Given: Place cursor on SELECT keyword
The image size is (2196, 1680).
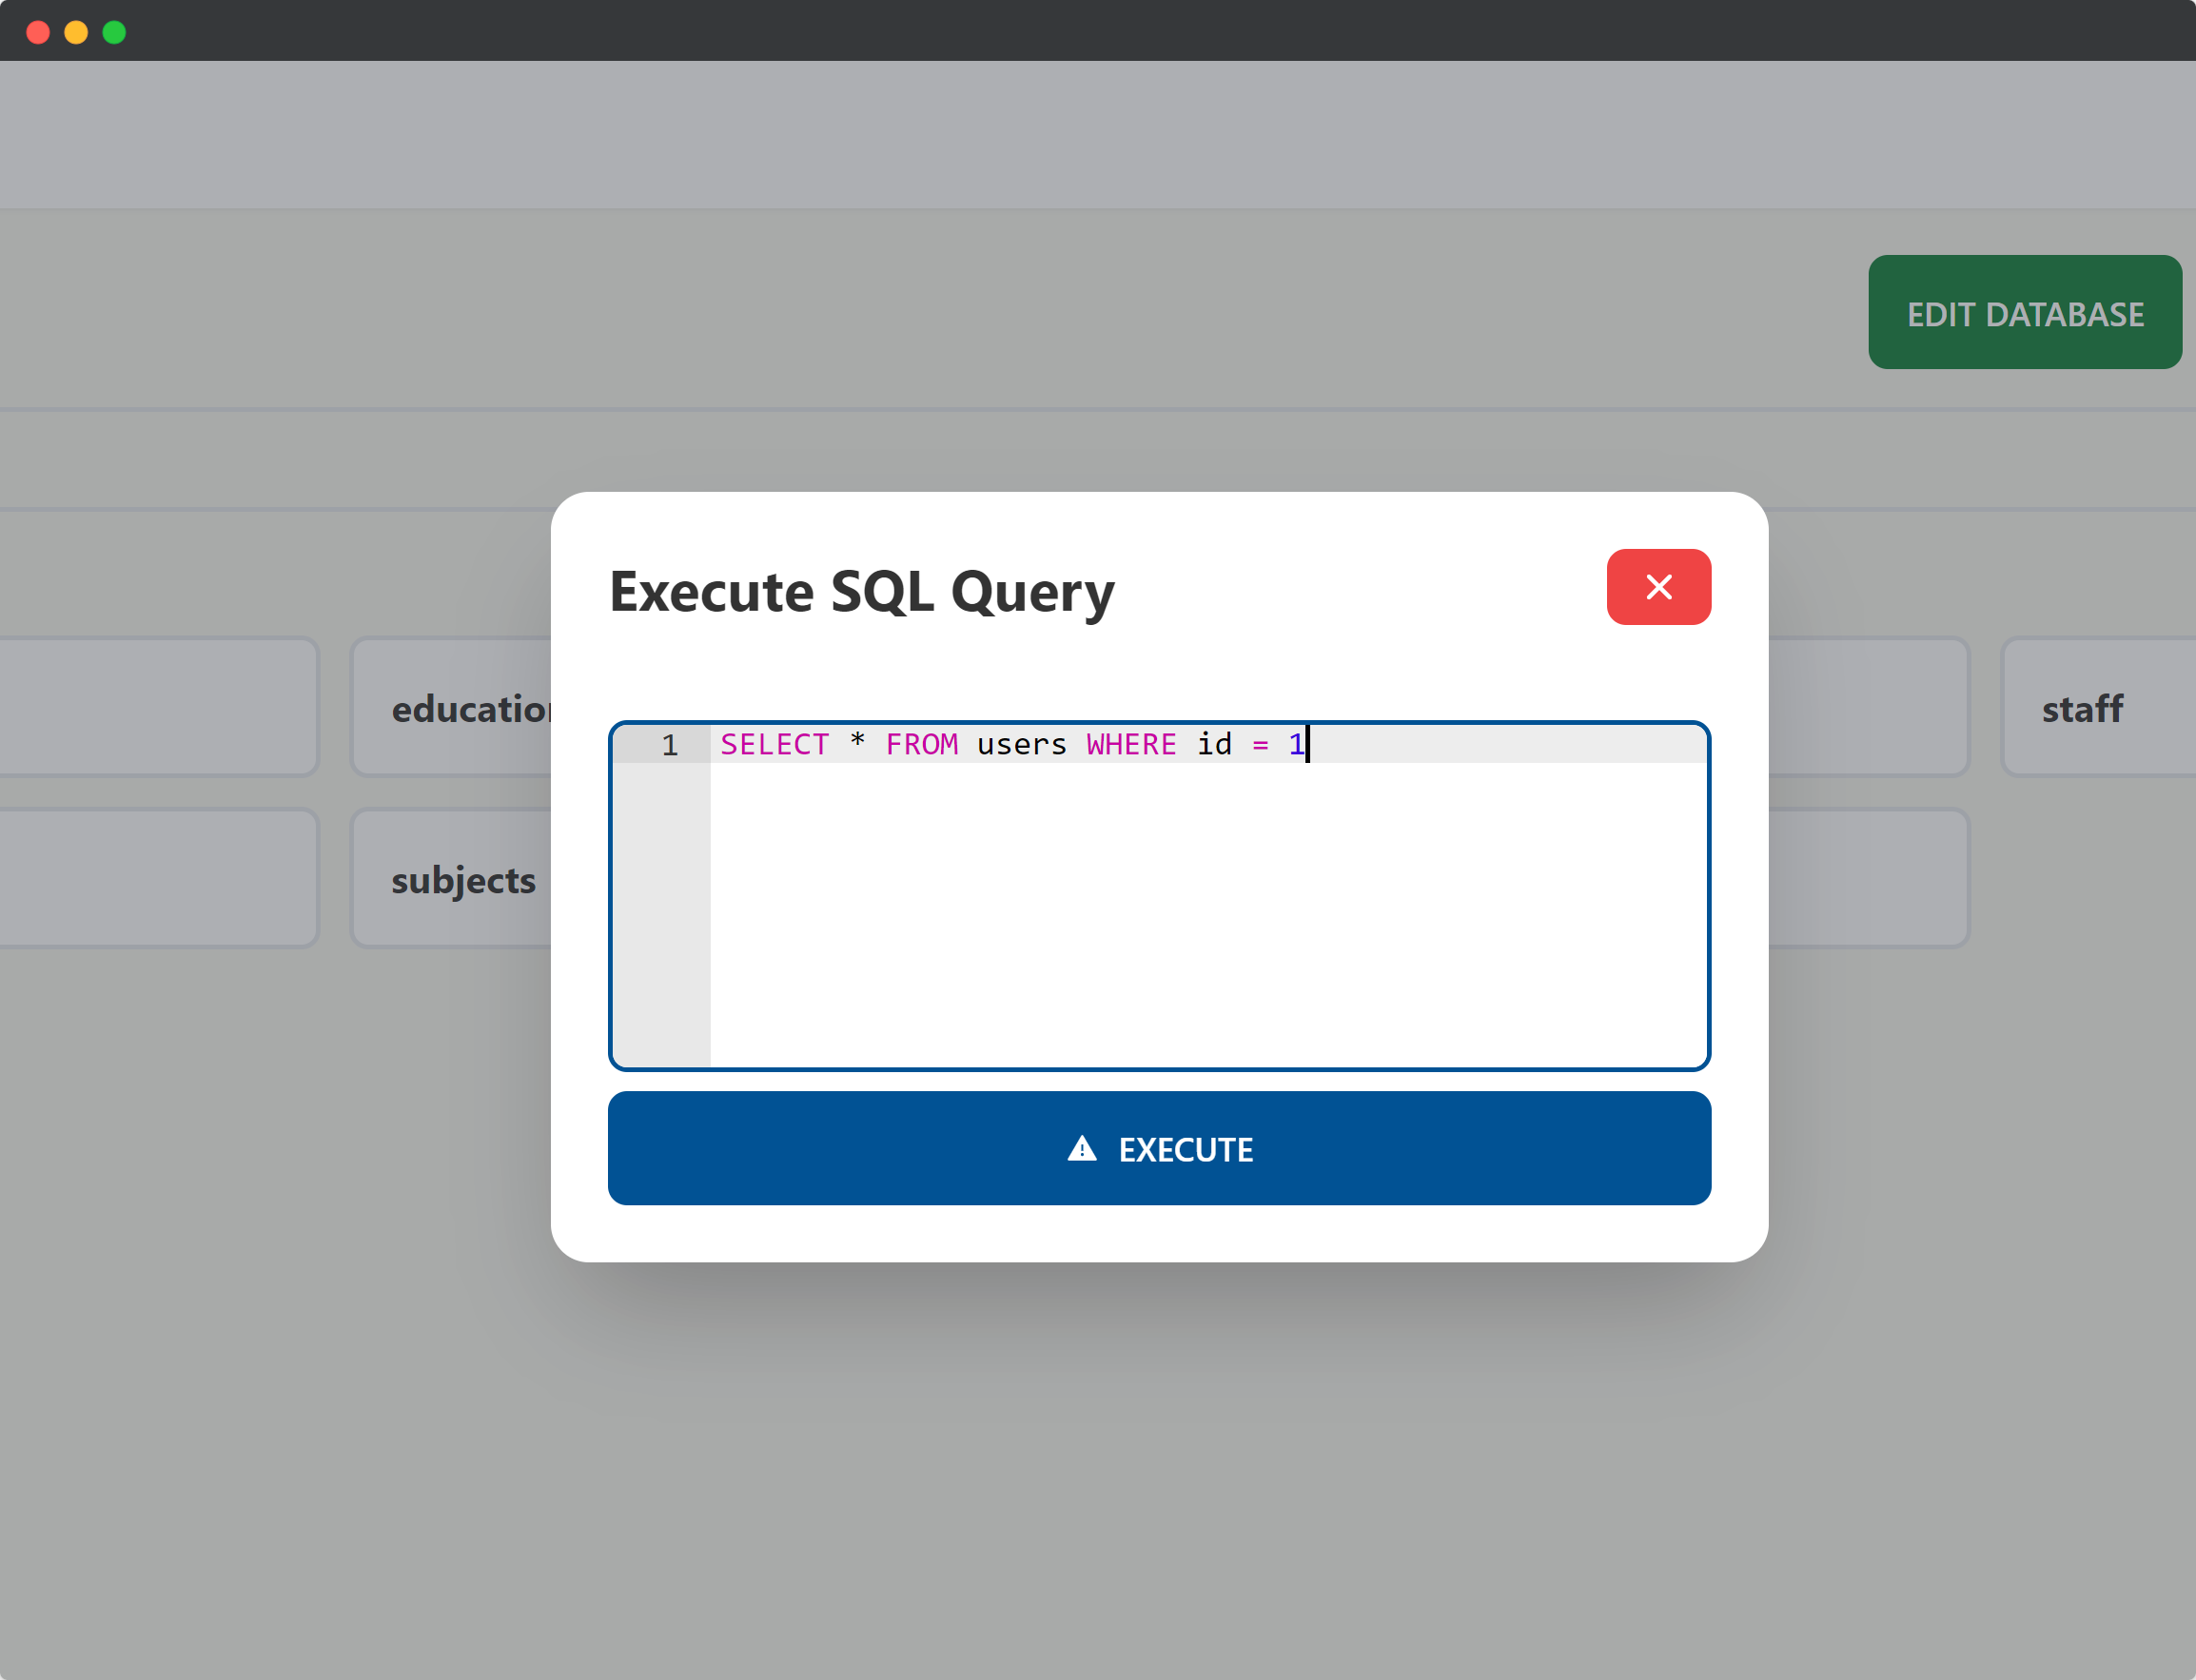Looking at the screenshot, I should pyautogui.click(x=774, y=745).
